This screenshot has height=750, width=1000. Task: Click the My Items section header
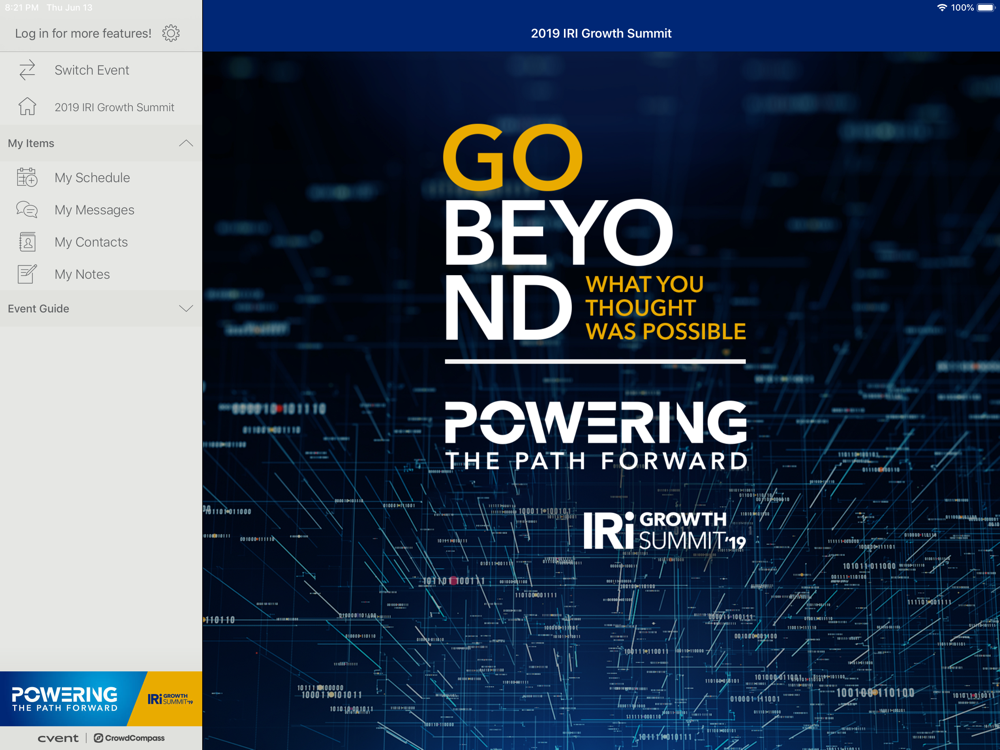pyautogui.click(x=101, y=143)
